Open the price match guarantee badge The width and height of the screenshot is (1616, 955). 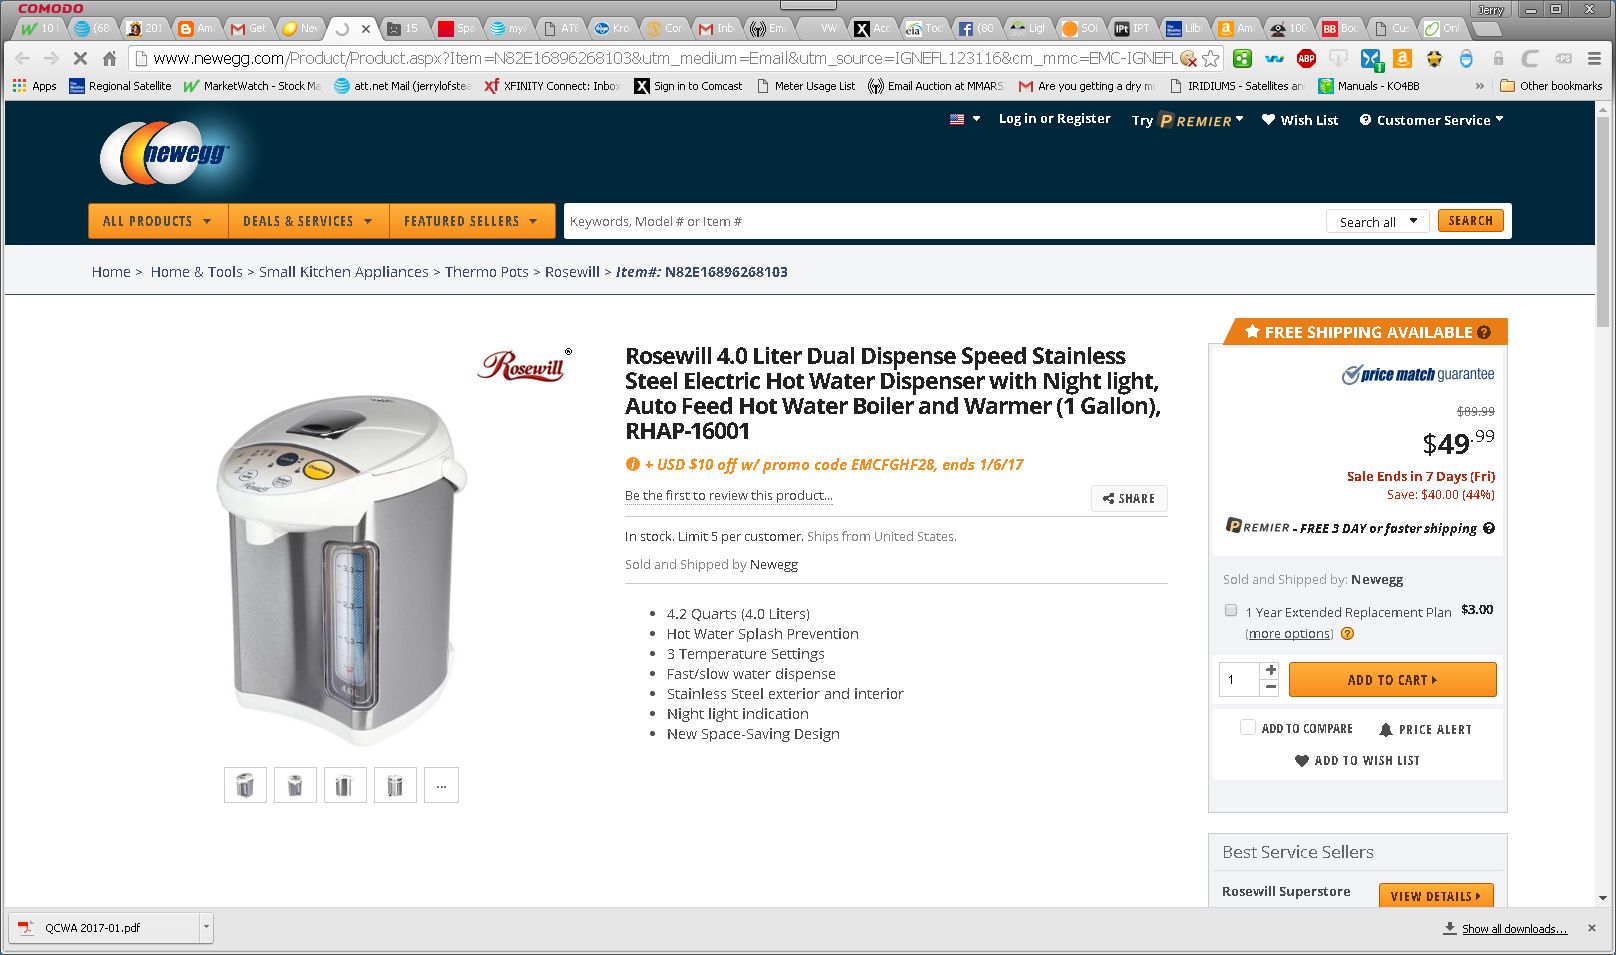[x=1418, y=374]
